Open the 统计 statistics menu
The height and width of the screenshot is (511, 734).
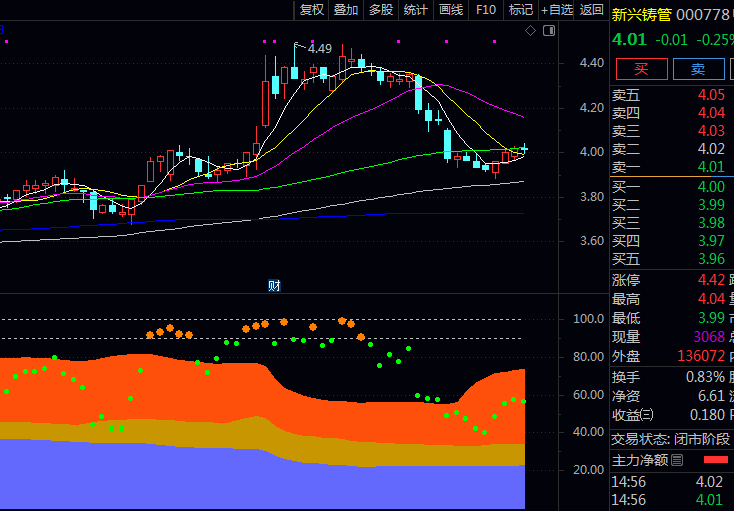coord(416,10)
